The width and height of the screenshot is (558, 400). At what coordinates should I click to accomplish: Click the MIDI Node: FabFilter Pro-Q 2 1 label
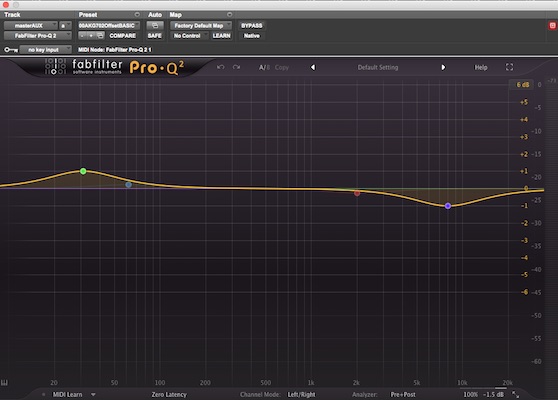tap(115, 49)
